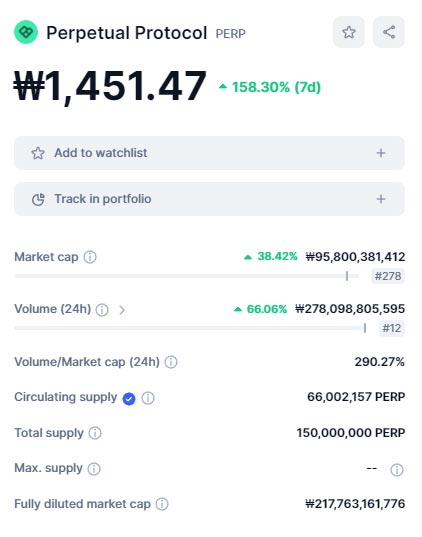This screenshot has height=537, width=422.
Task: Track PERP in portfolio
Action: pos(209,199)
